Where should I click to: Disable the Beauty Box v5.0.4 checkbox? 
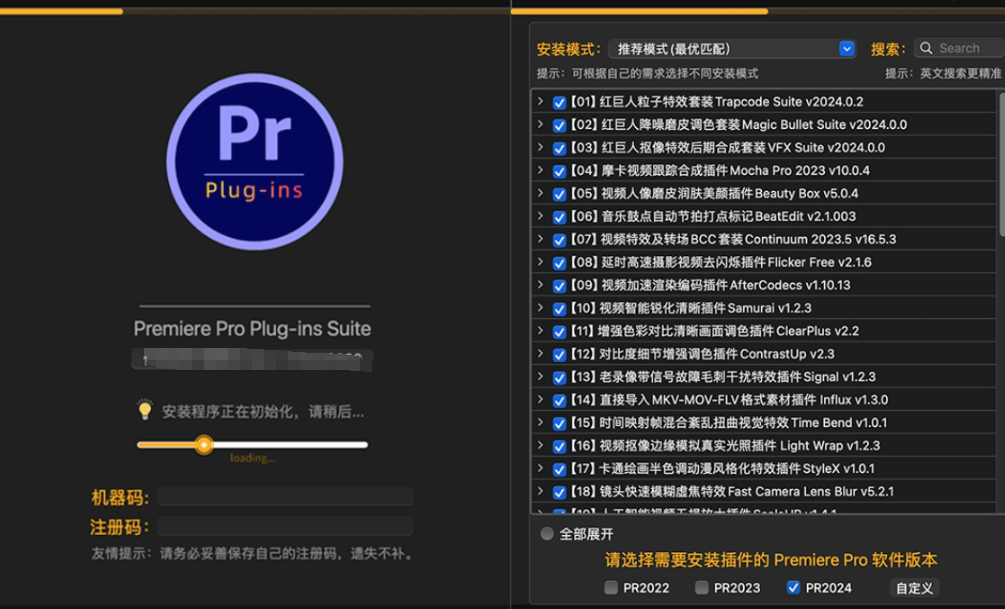coord(559,194)
